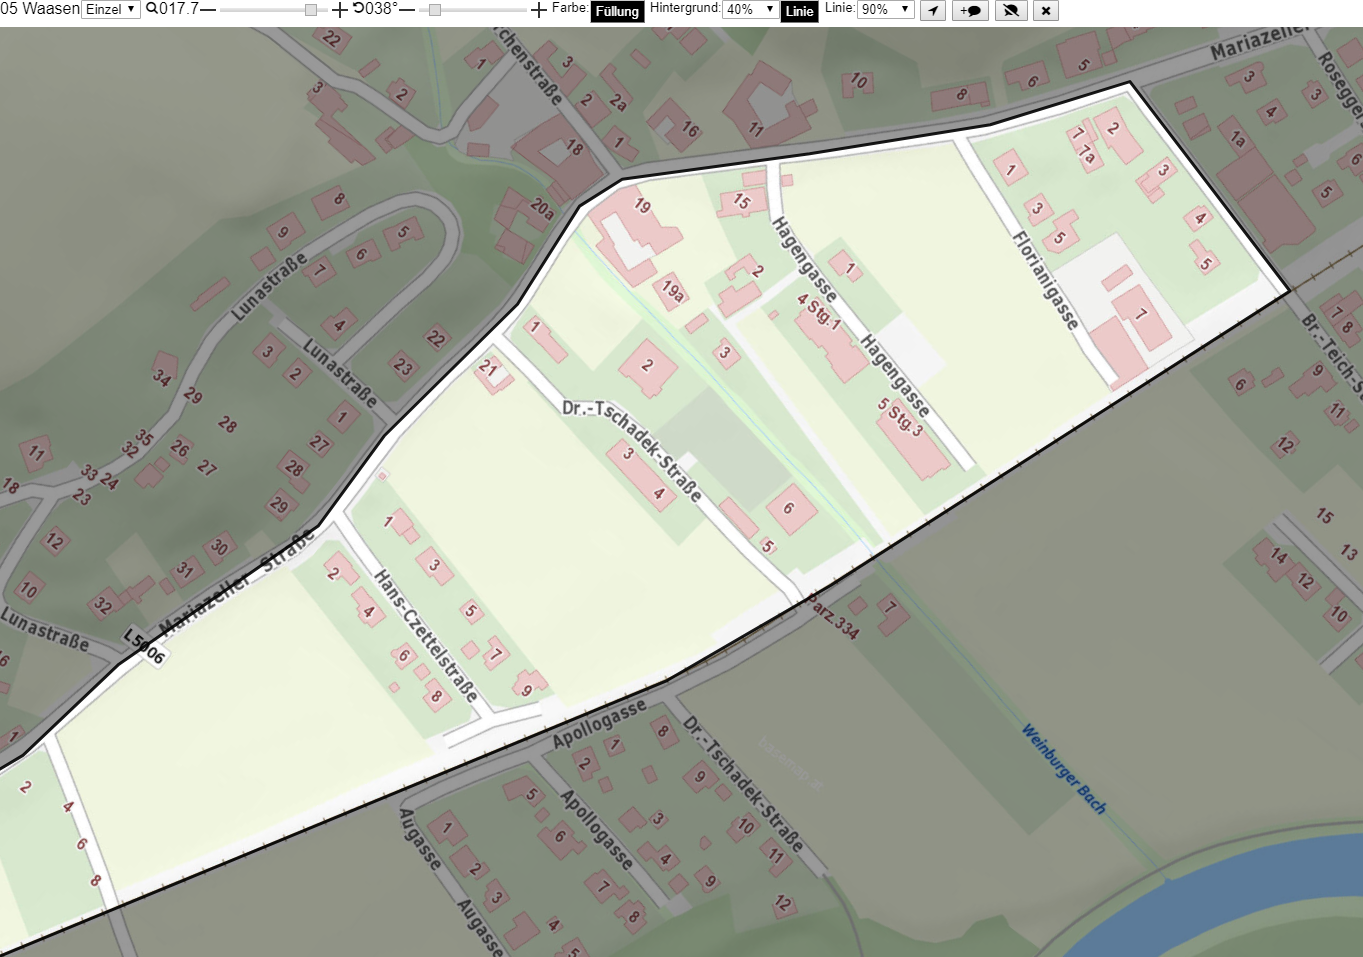
Task: Click the Füllung color button
Action: 617,11
